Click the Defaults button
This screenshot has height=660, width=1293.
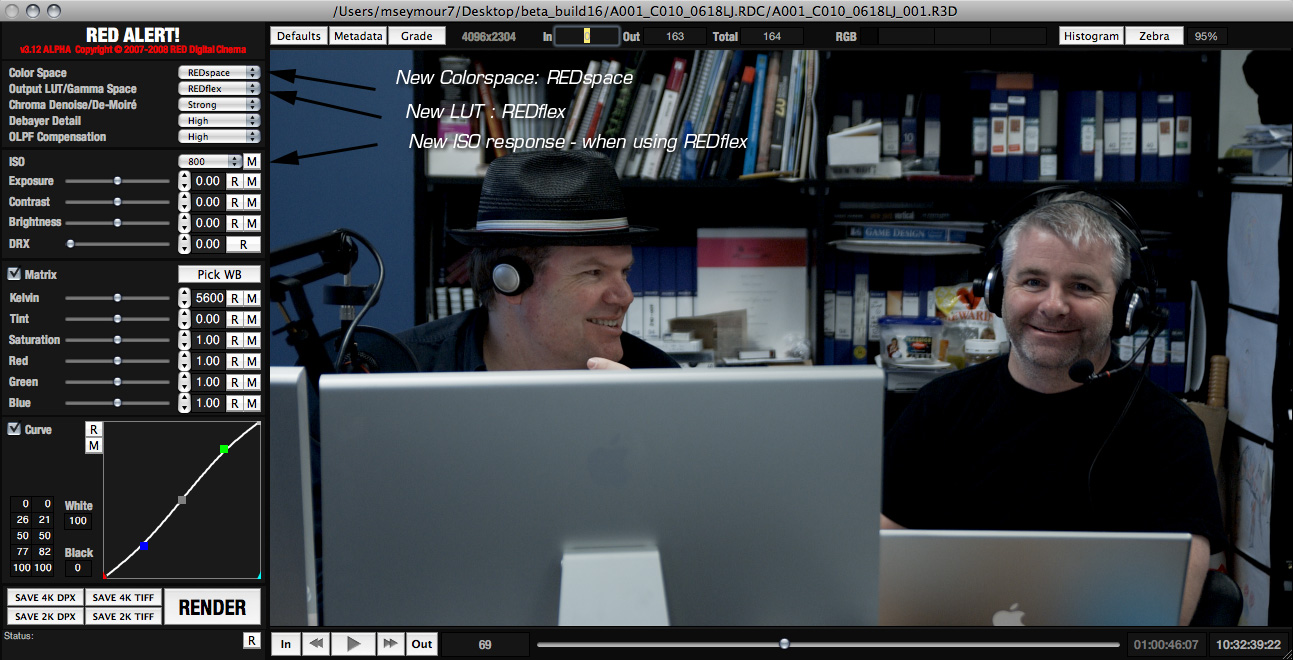[x=299, y=36]
